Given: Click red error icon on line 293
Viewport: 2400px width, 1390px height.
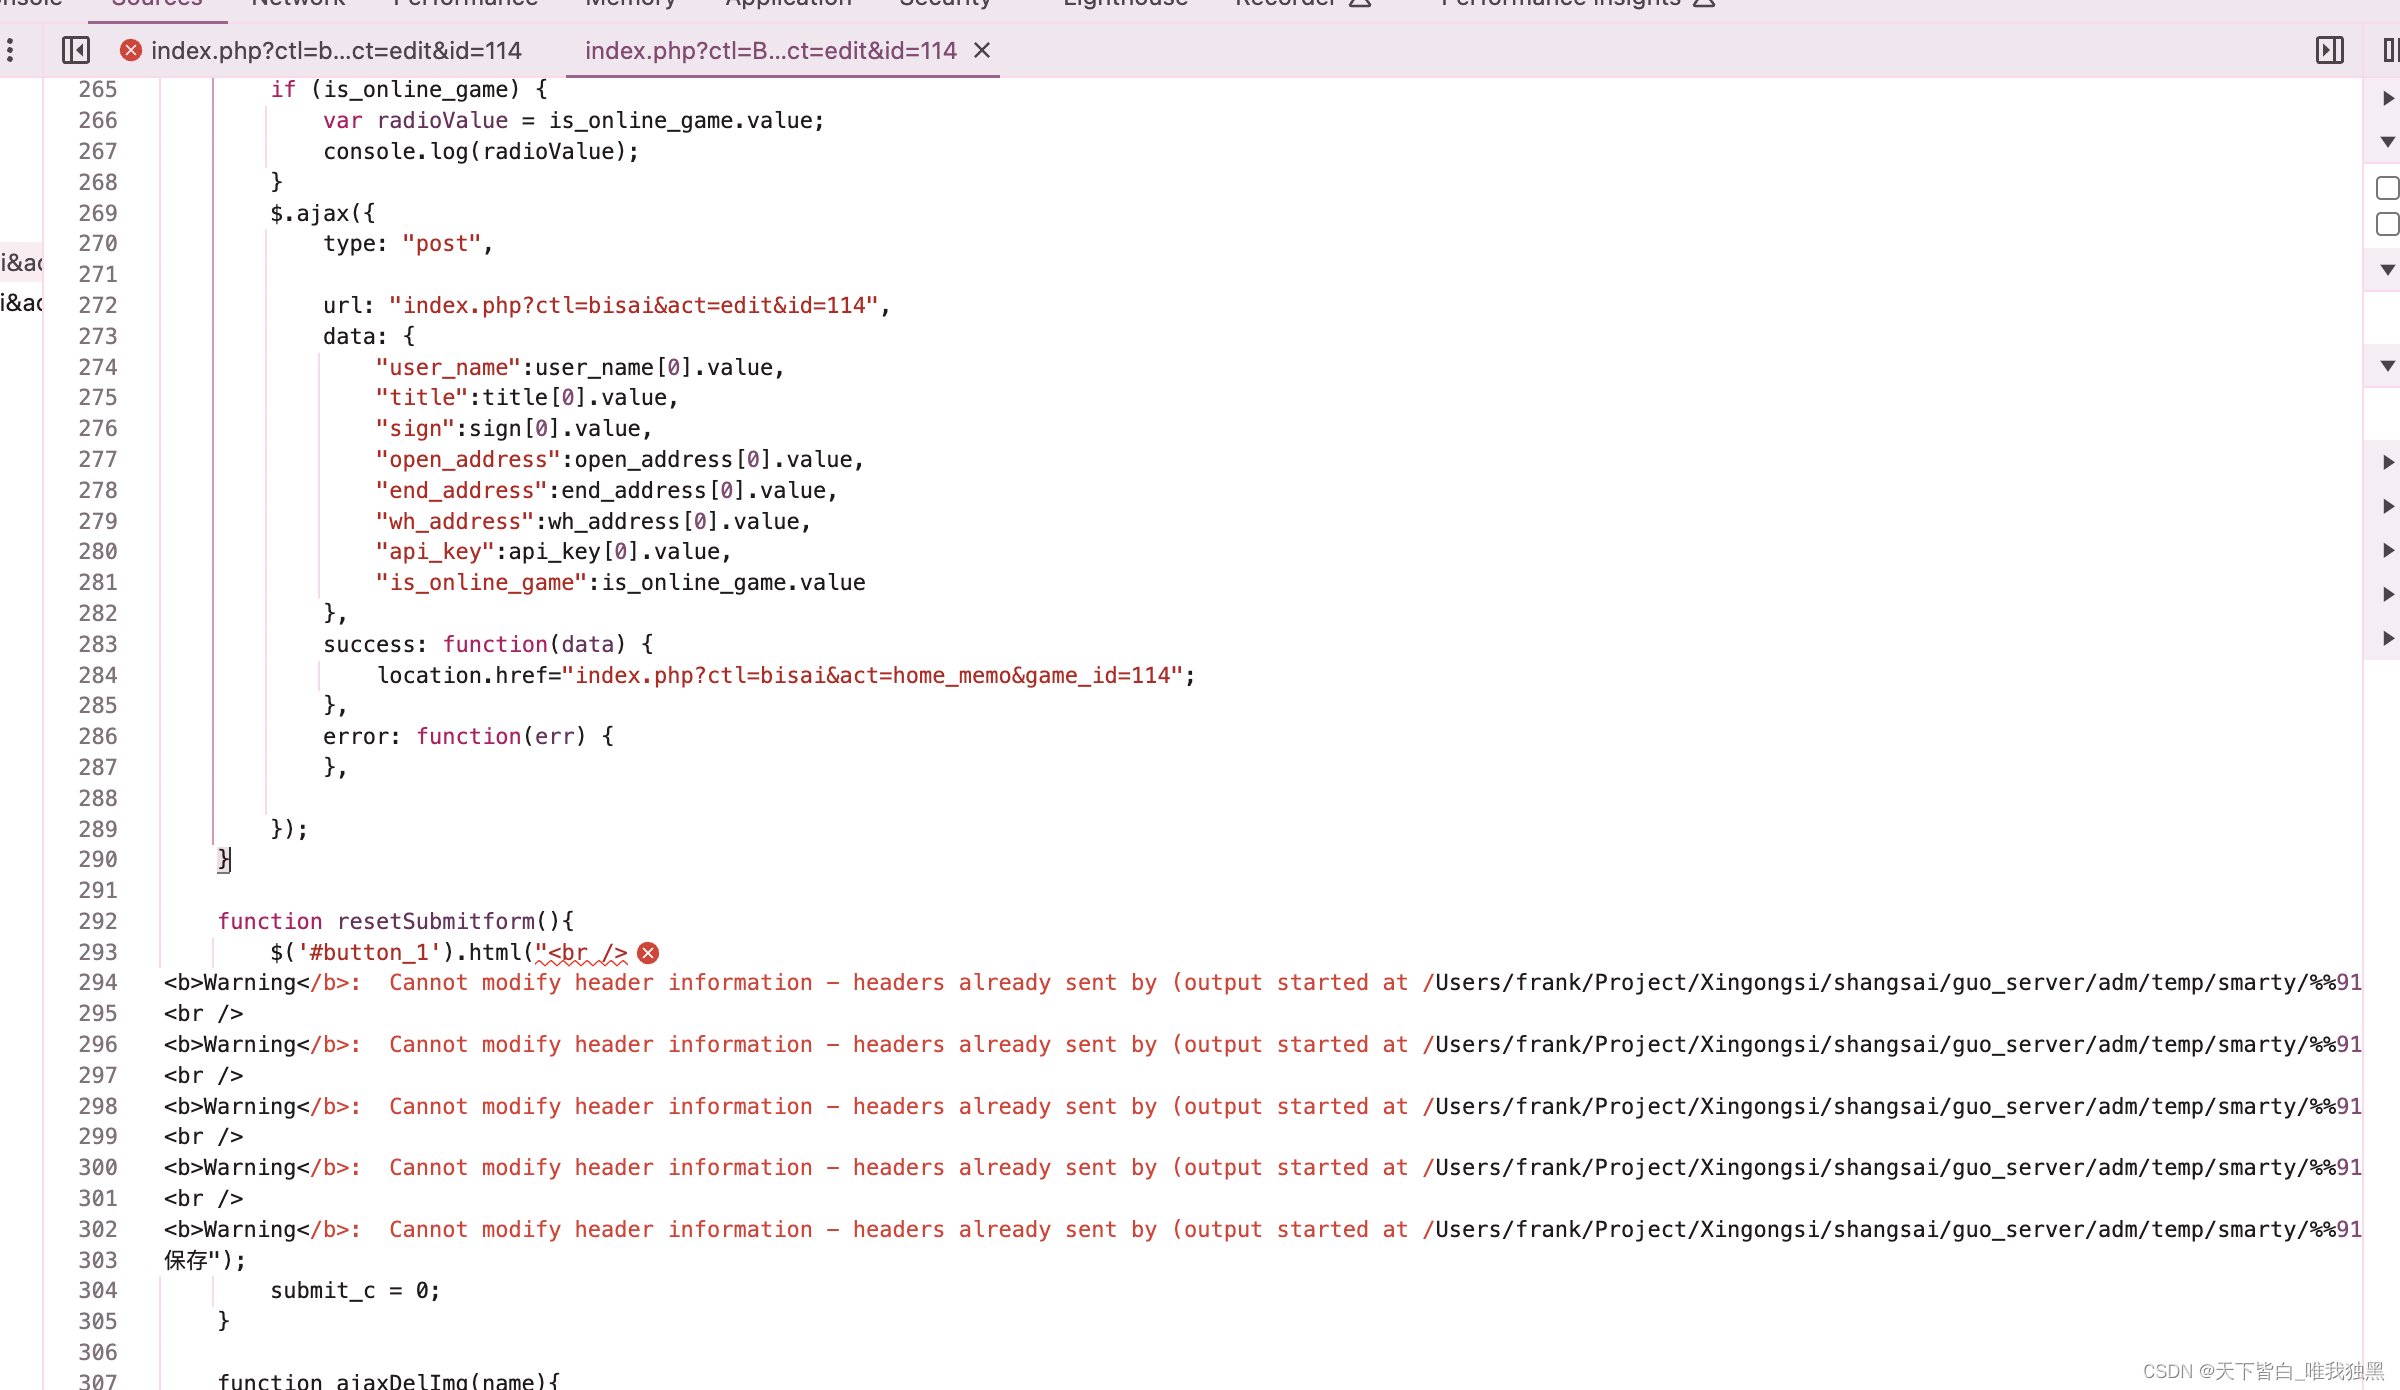Looking at the screenshot, I should click(648, 952).
